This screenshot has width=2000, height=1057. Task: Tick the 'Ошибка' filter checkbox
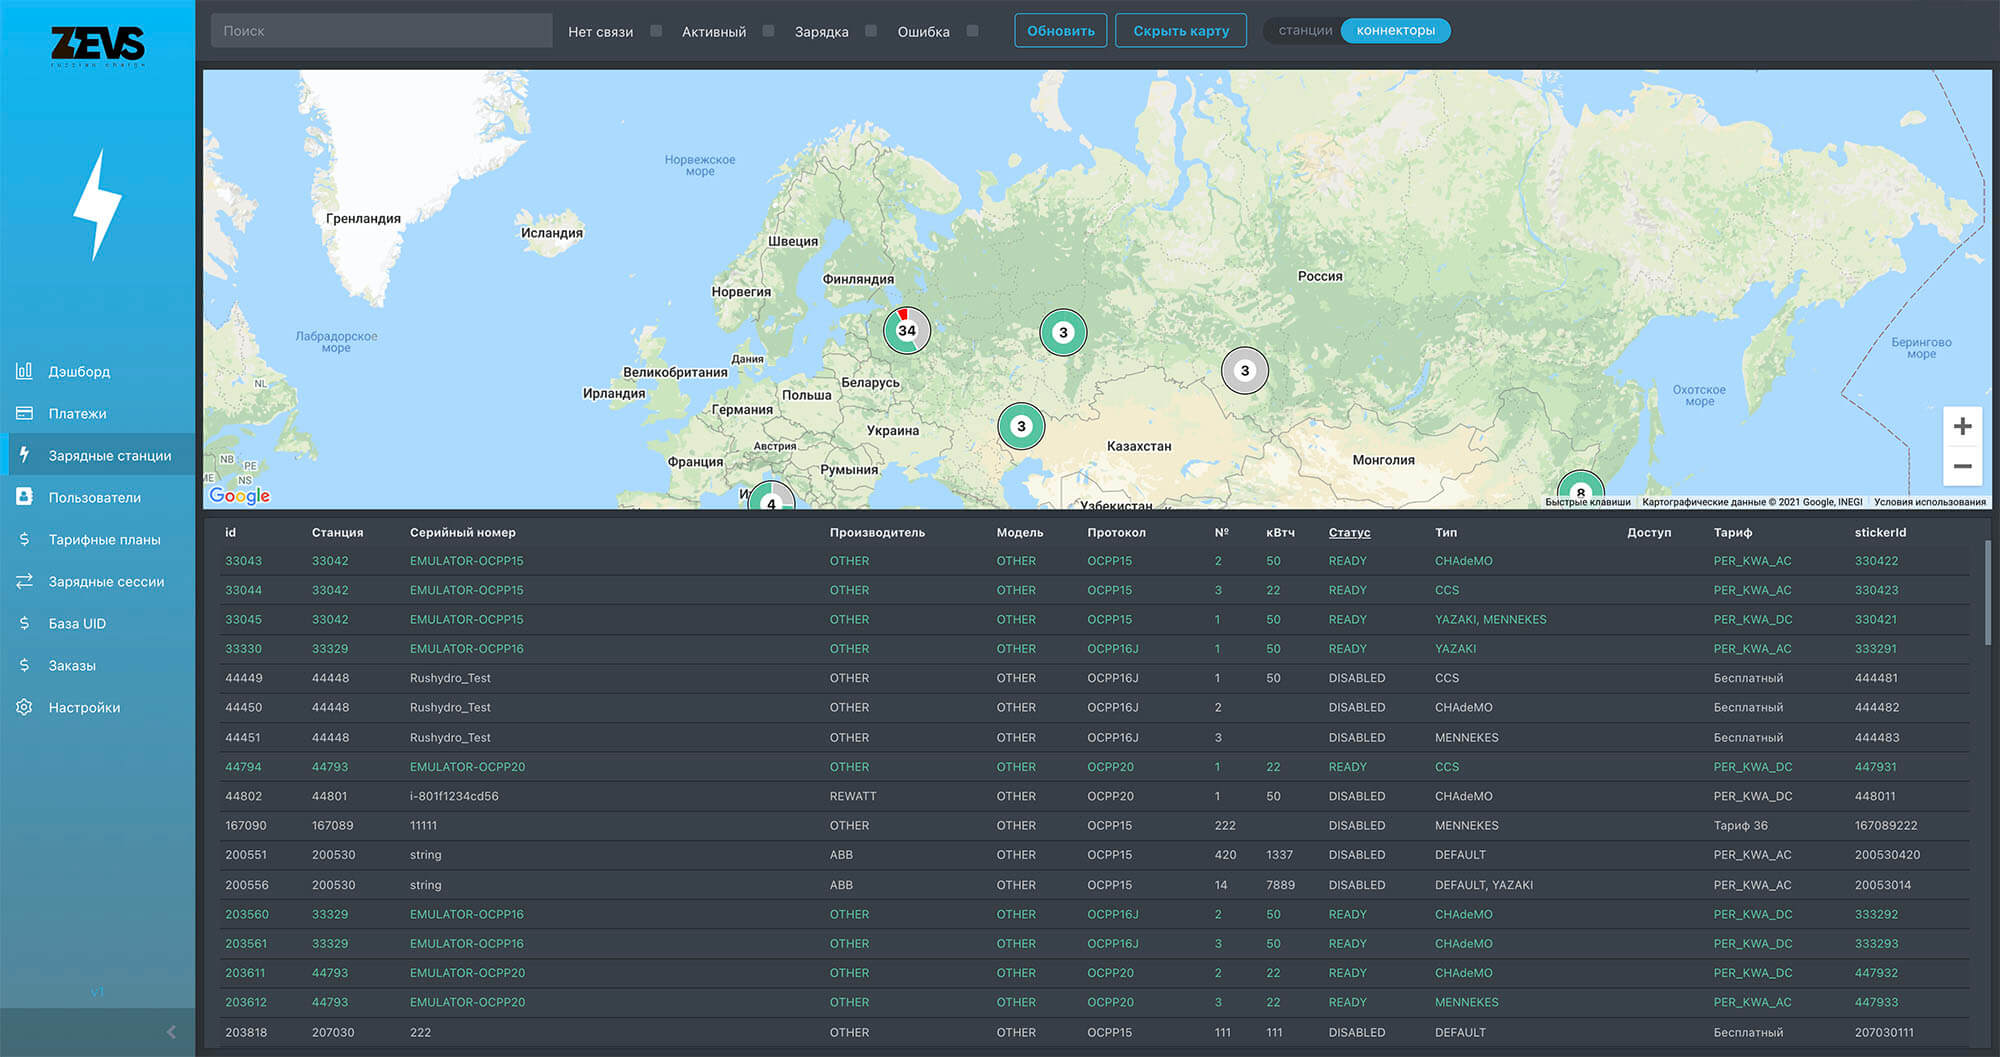click(972, 31)
